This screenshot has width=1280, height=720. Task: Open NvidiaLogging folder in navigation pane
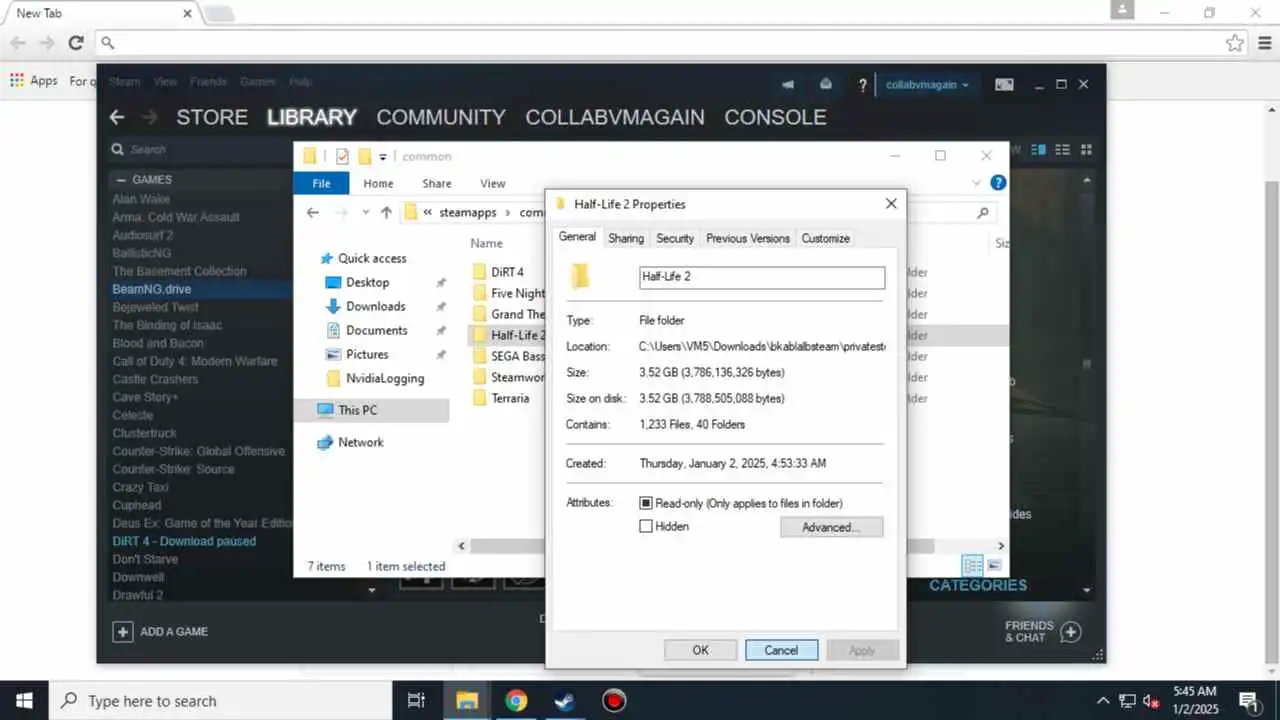[385, 378]
